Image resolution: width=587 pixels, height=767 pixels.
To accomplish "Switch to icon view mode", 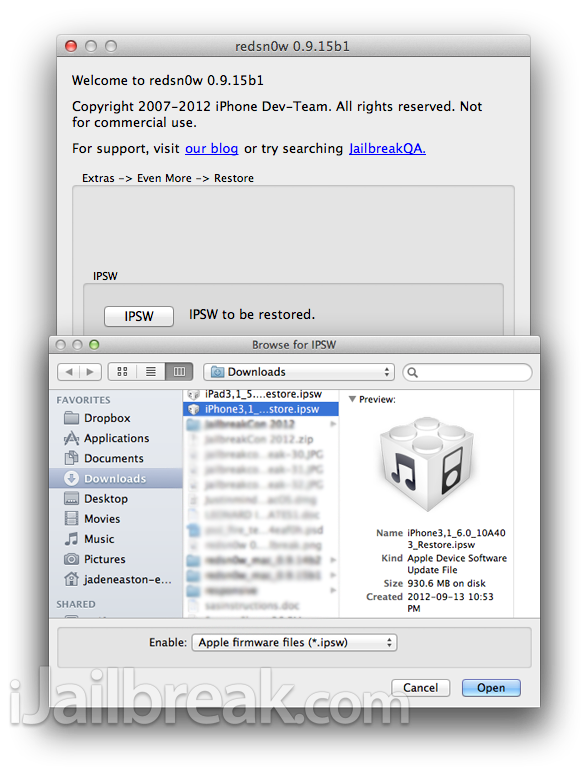I will 122,372.
